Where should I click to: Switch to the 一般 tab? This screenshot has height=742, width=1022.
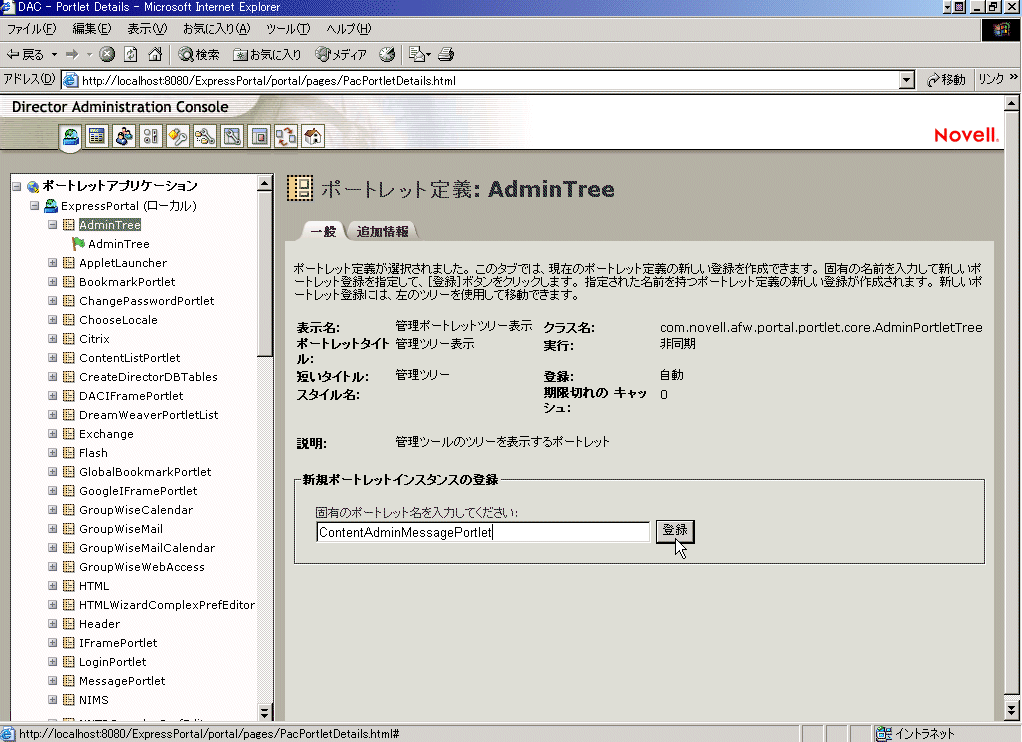pyautogui.click(x=323, y=231)
